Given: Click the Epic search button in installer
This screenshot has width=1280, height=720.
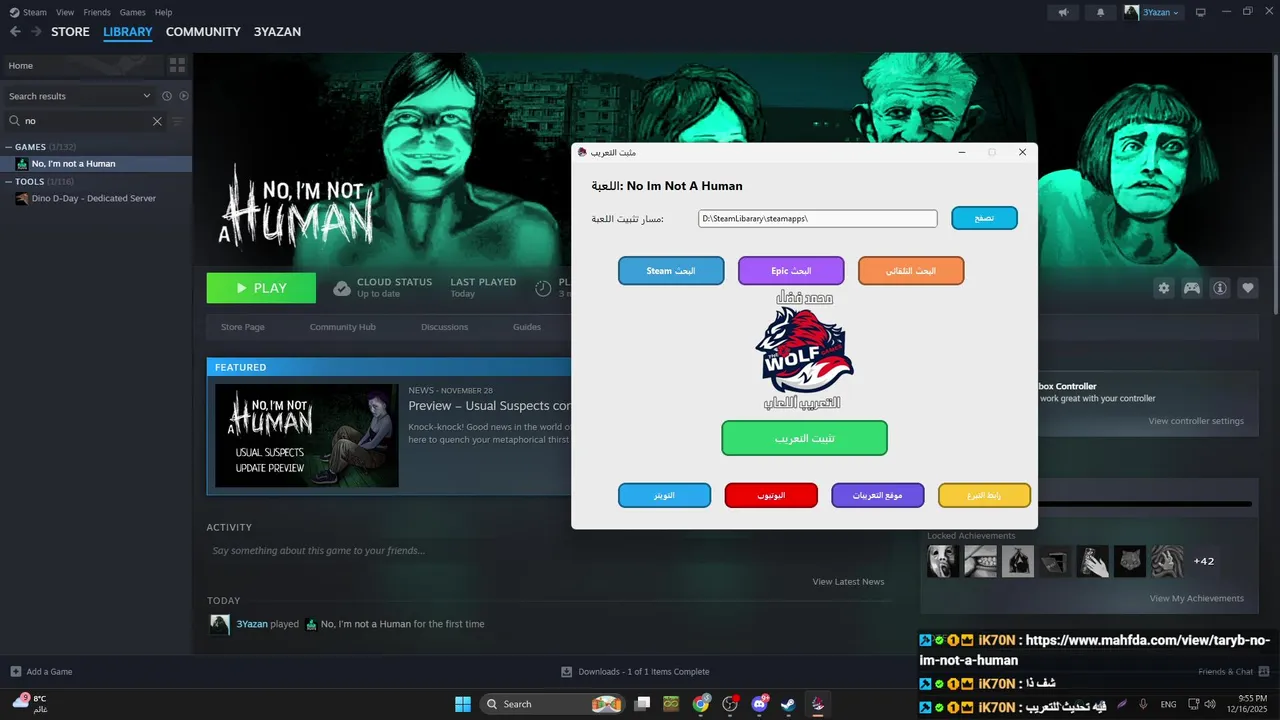Looking at the screenshot, I should [x=791, y=271].
